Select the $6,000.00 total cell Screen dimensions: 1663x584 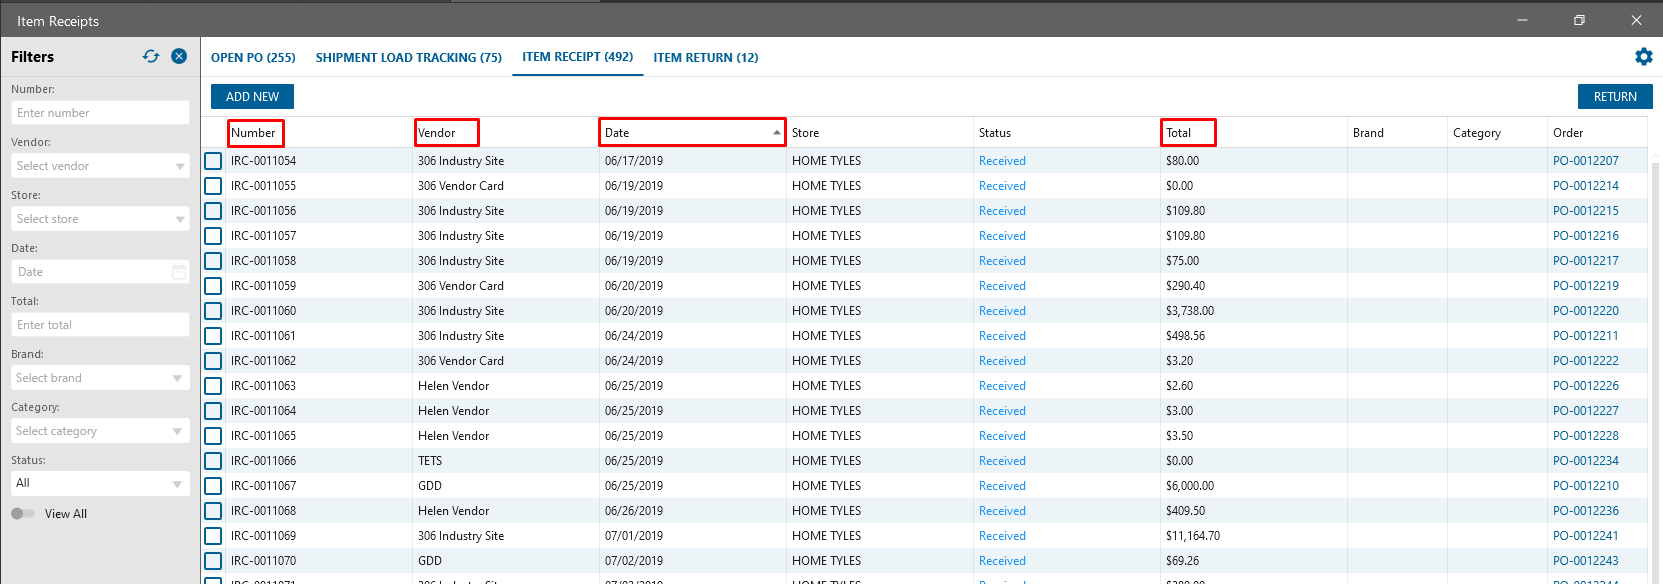[x=1189, y=486]
